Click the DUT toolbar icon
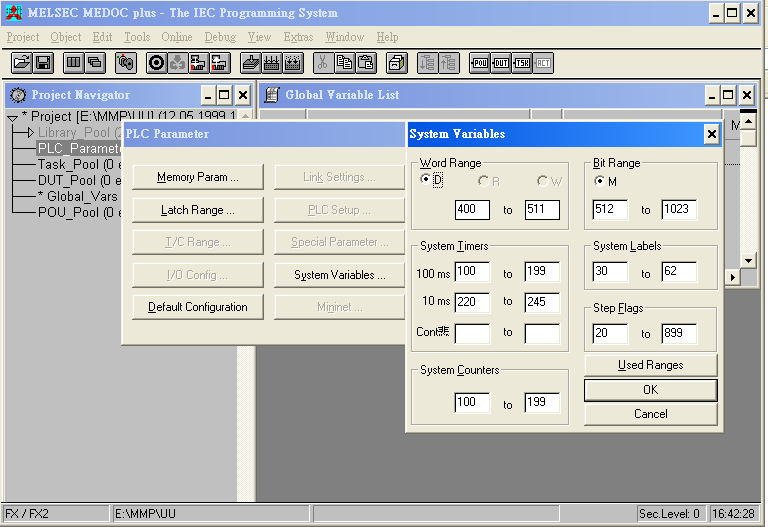This screenshot has height=527, width=768. tap(501, 63)
